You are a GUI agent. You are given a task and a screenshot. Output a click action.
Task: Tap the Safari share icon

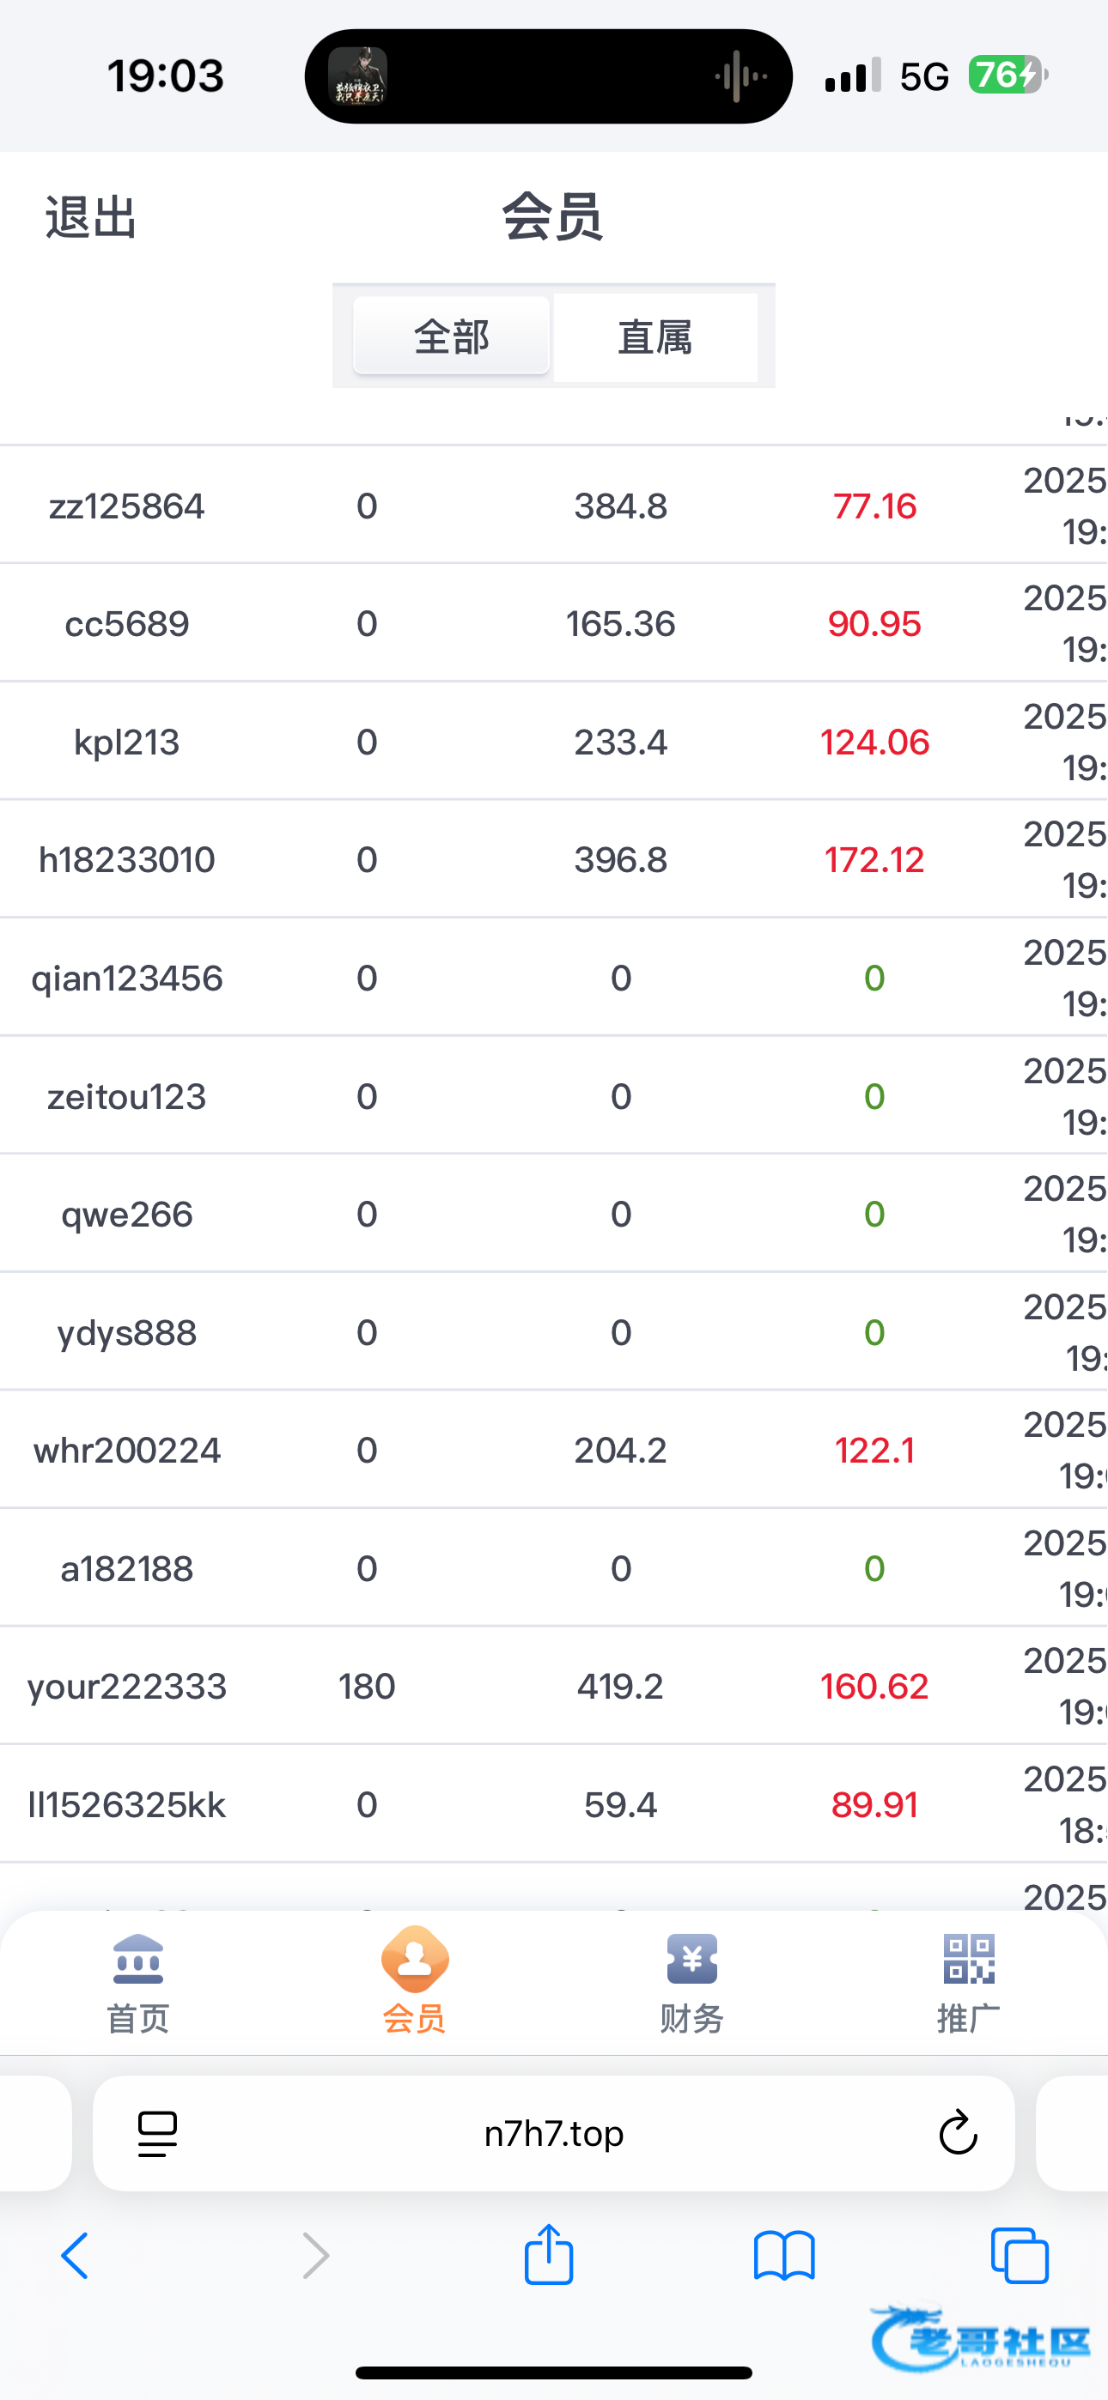tap(549, 2256)
